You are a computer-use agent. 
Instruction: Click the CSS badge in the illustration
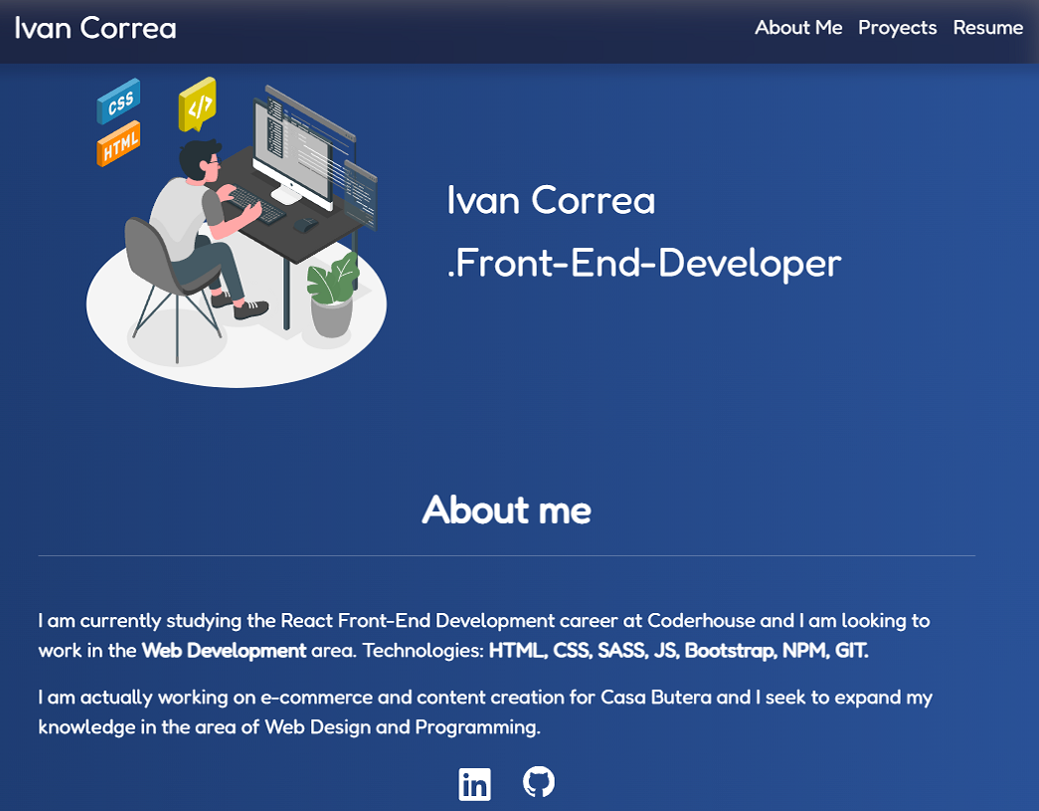click(118, 103)
